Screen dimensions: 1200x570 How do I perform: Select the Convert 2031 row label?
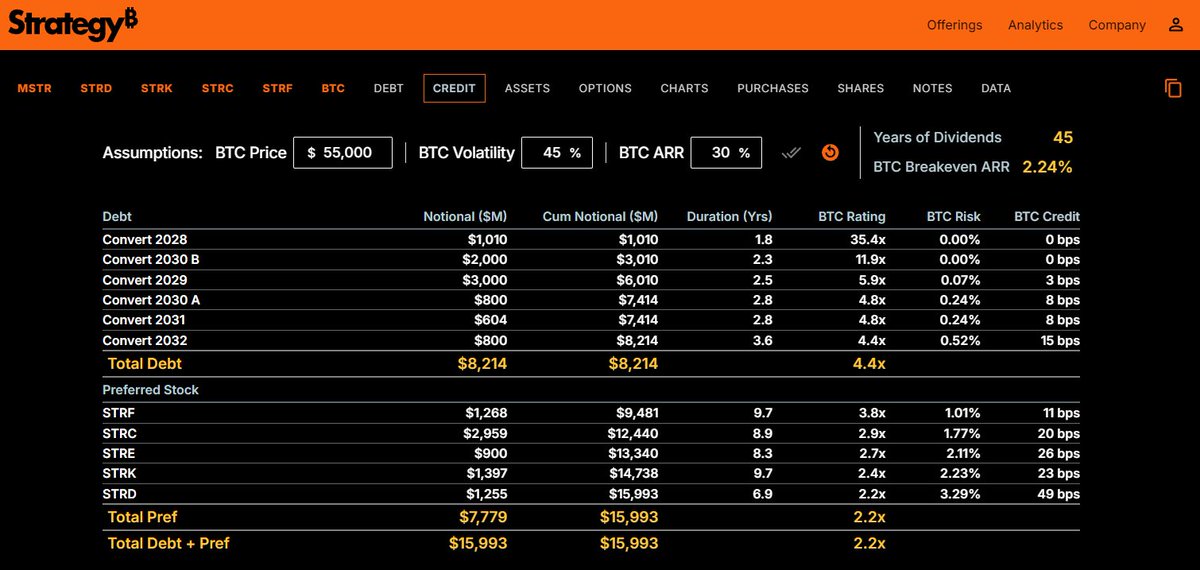[144, 320]
